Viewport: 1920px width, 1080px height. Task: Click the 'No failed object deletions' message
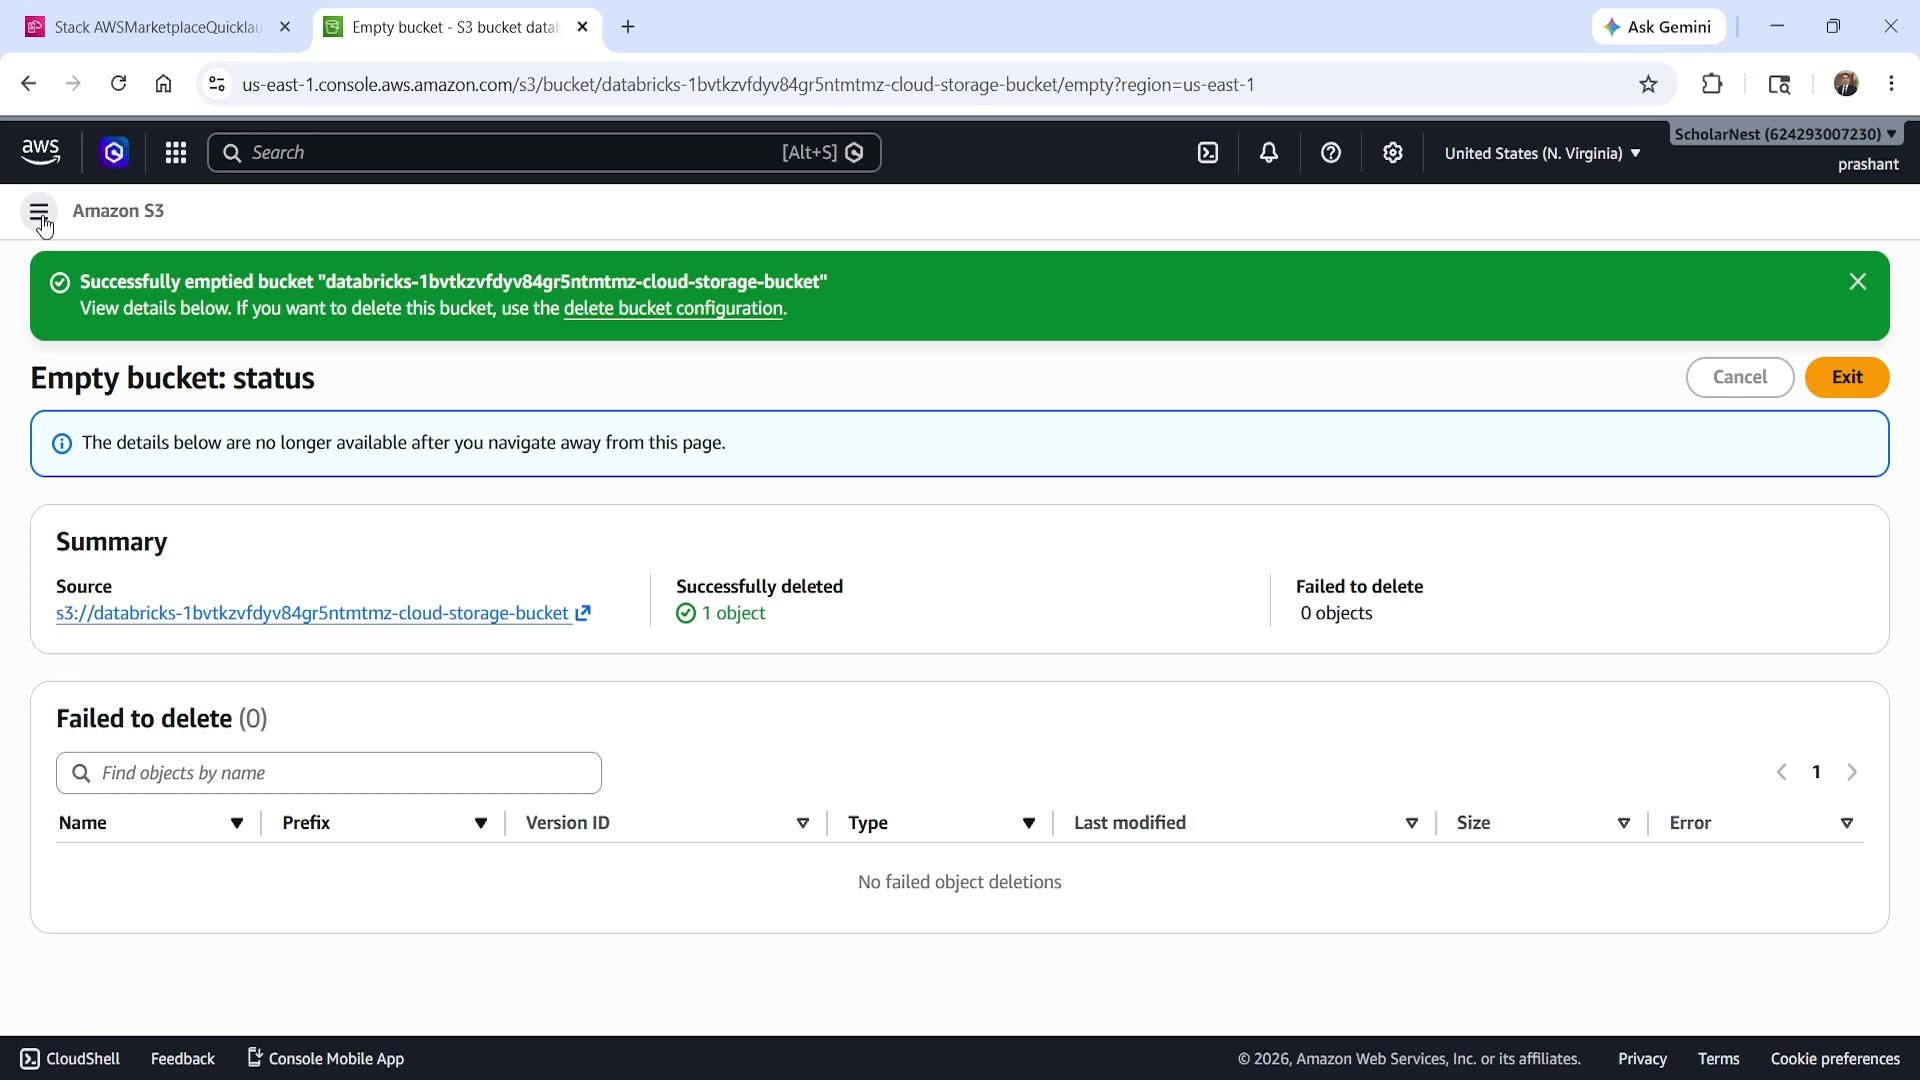tap(960, 882)
